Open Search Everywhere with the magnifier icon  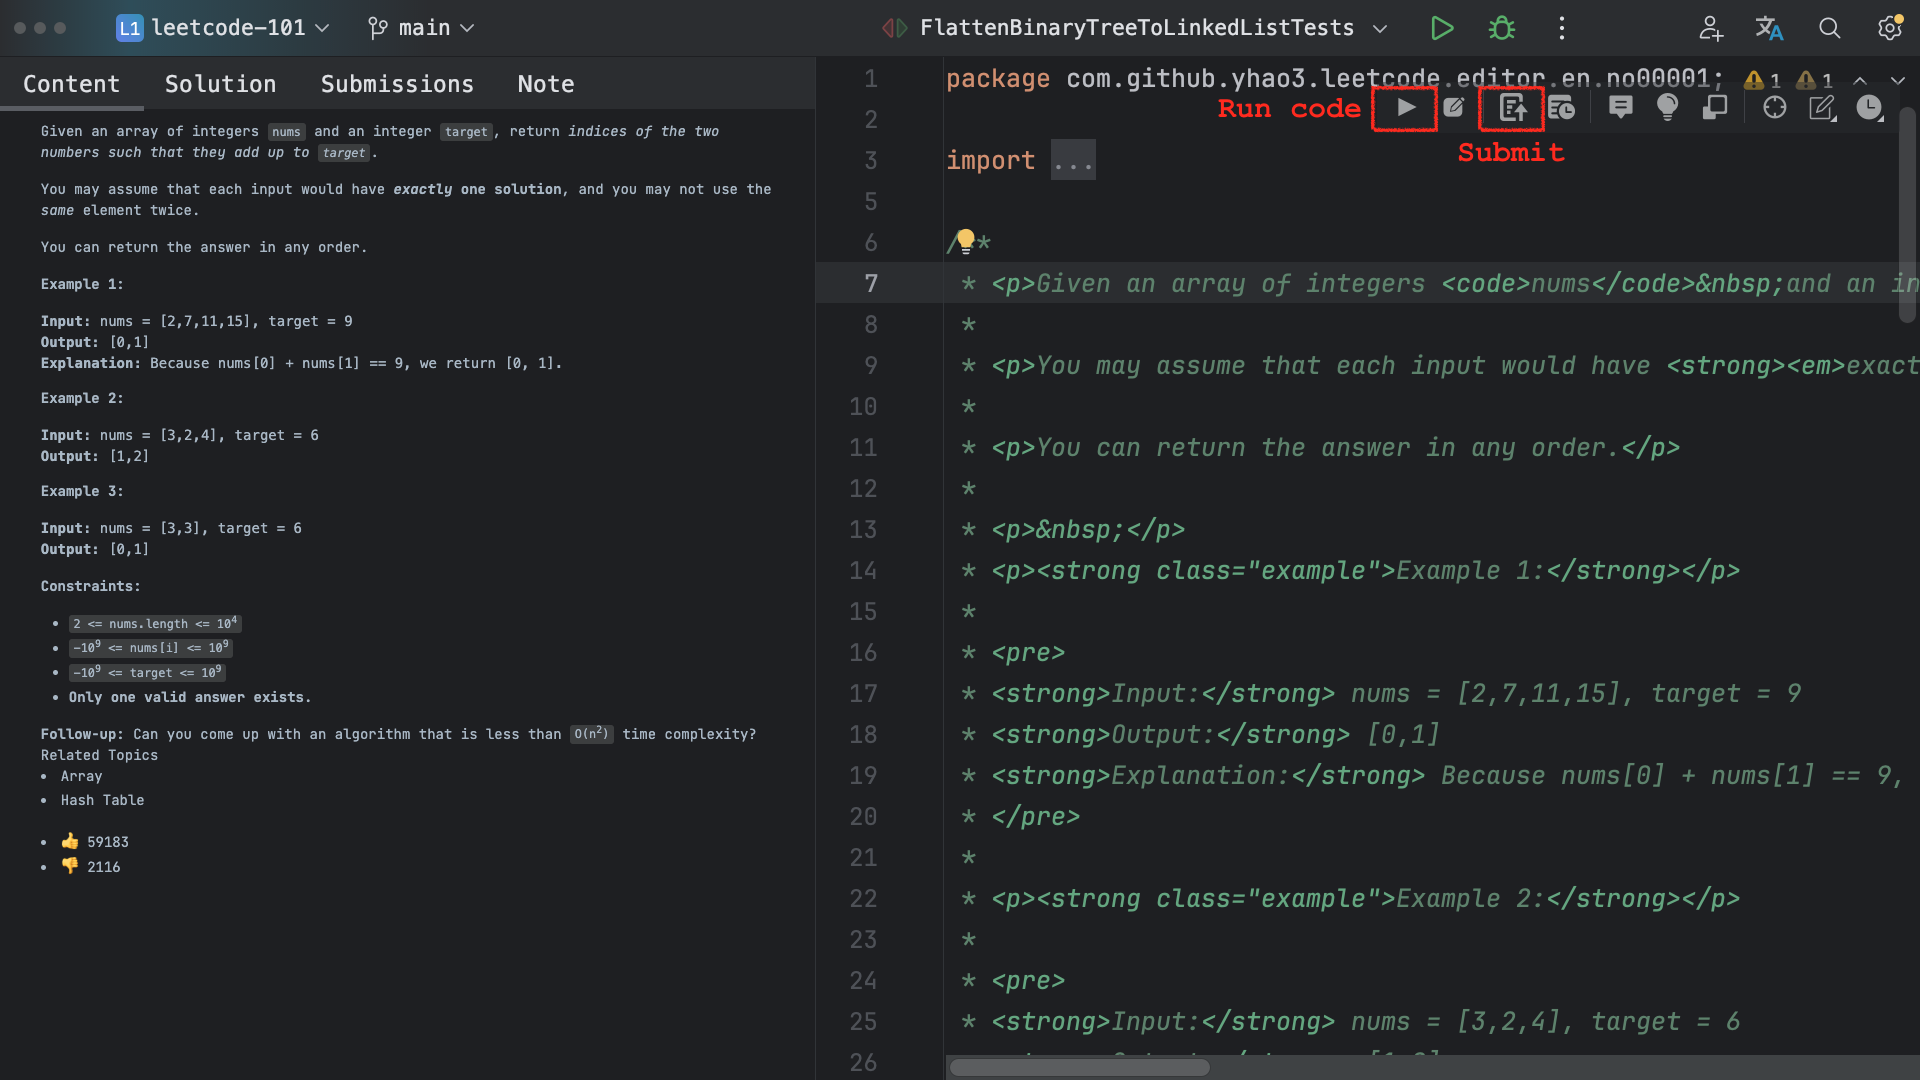[1830, 28]
